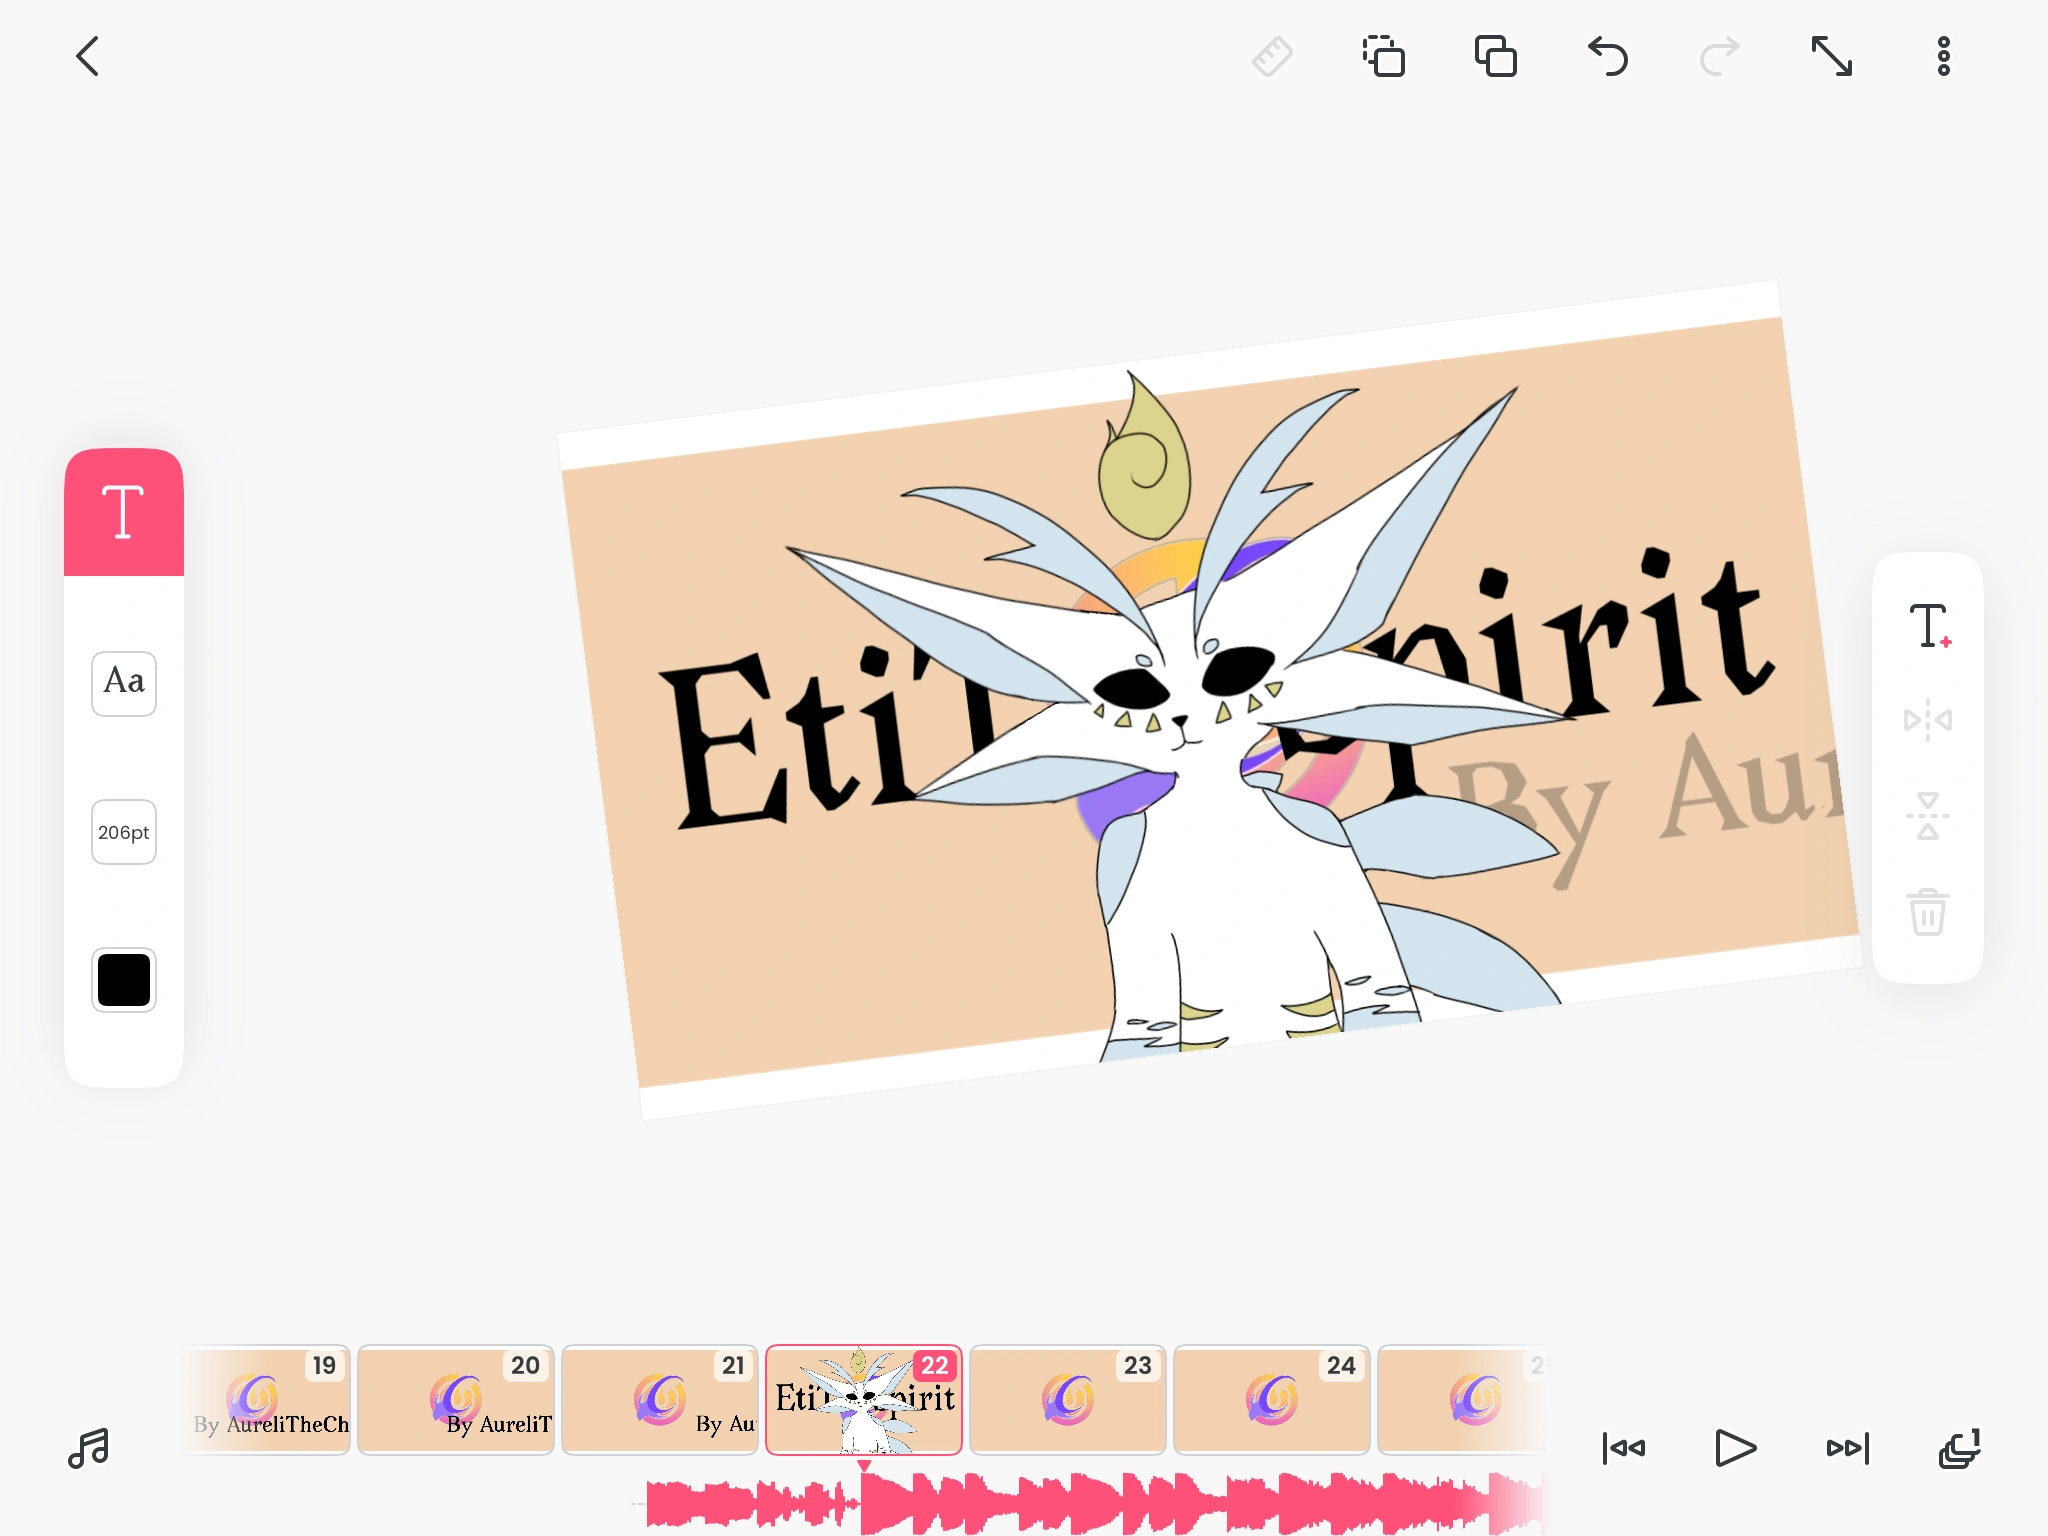Add a new text element
Image resolution: width=2048 pixels, height=1536 pixels.
coord(1928,623)
